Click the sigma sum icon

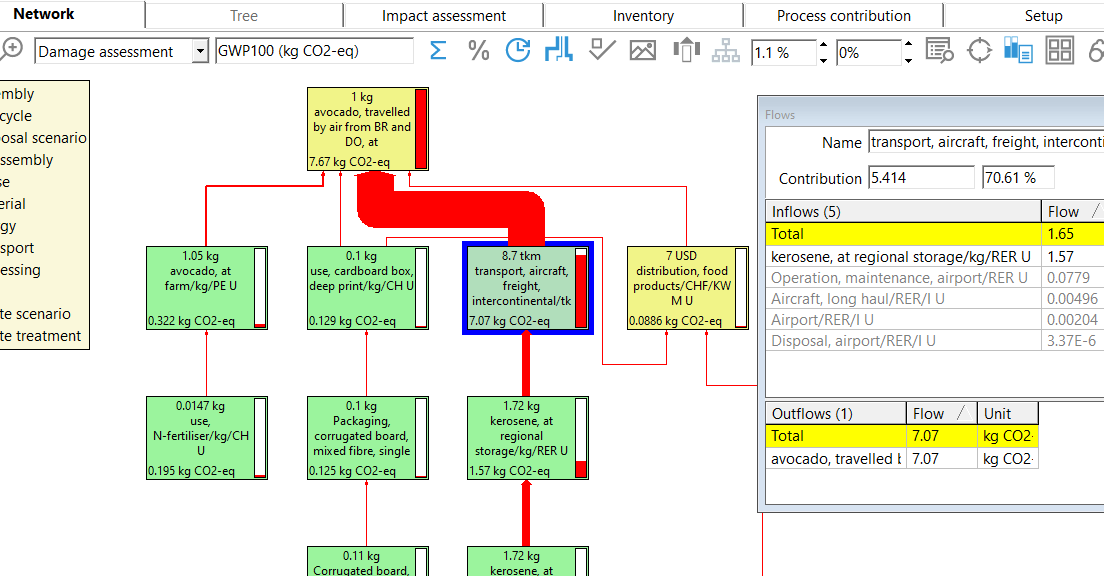point(438,51)
